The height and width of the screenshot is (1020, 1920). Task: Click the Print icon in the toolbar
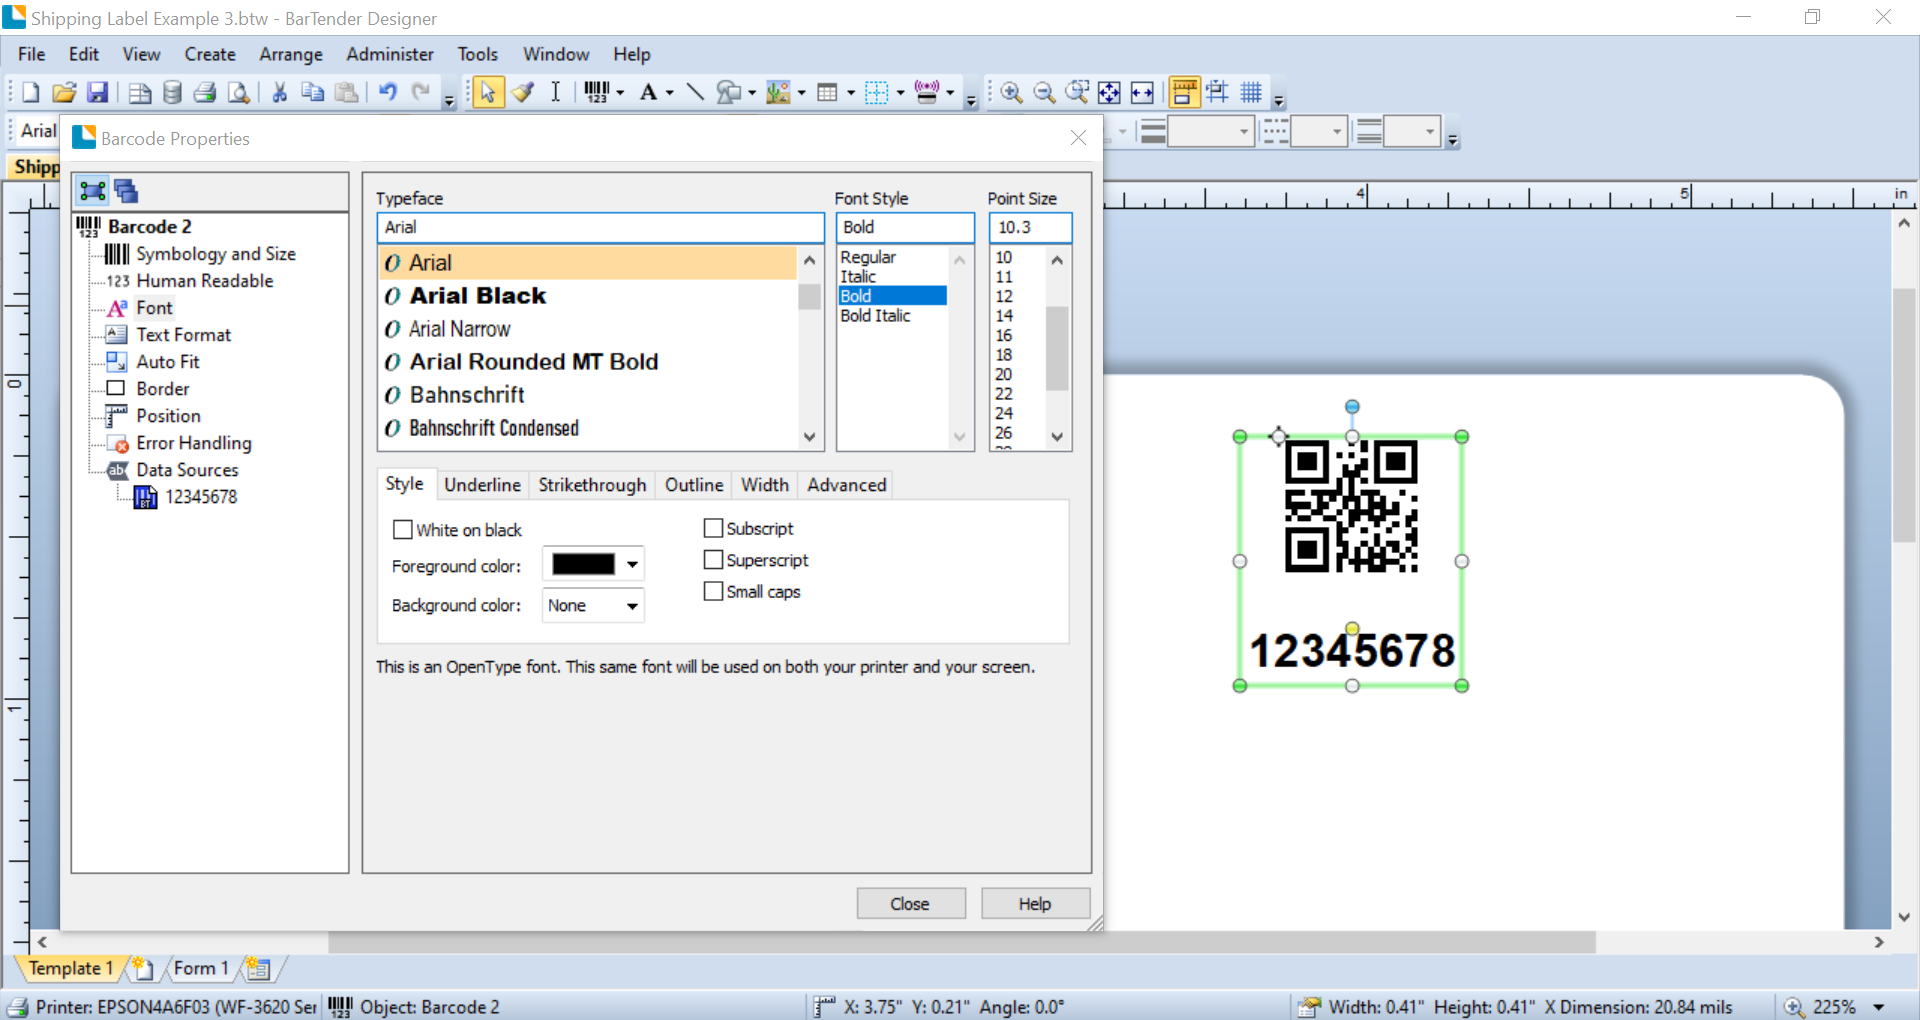[205, 93]
